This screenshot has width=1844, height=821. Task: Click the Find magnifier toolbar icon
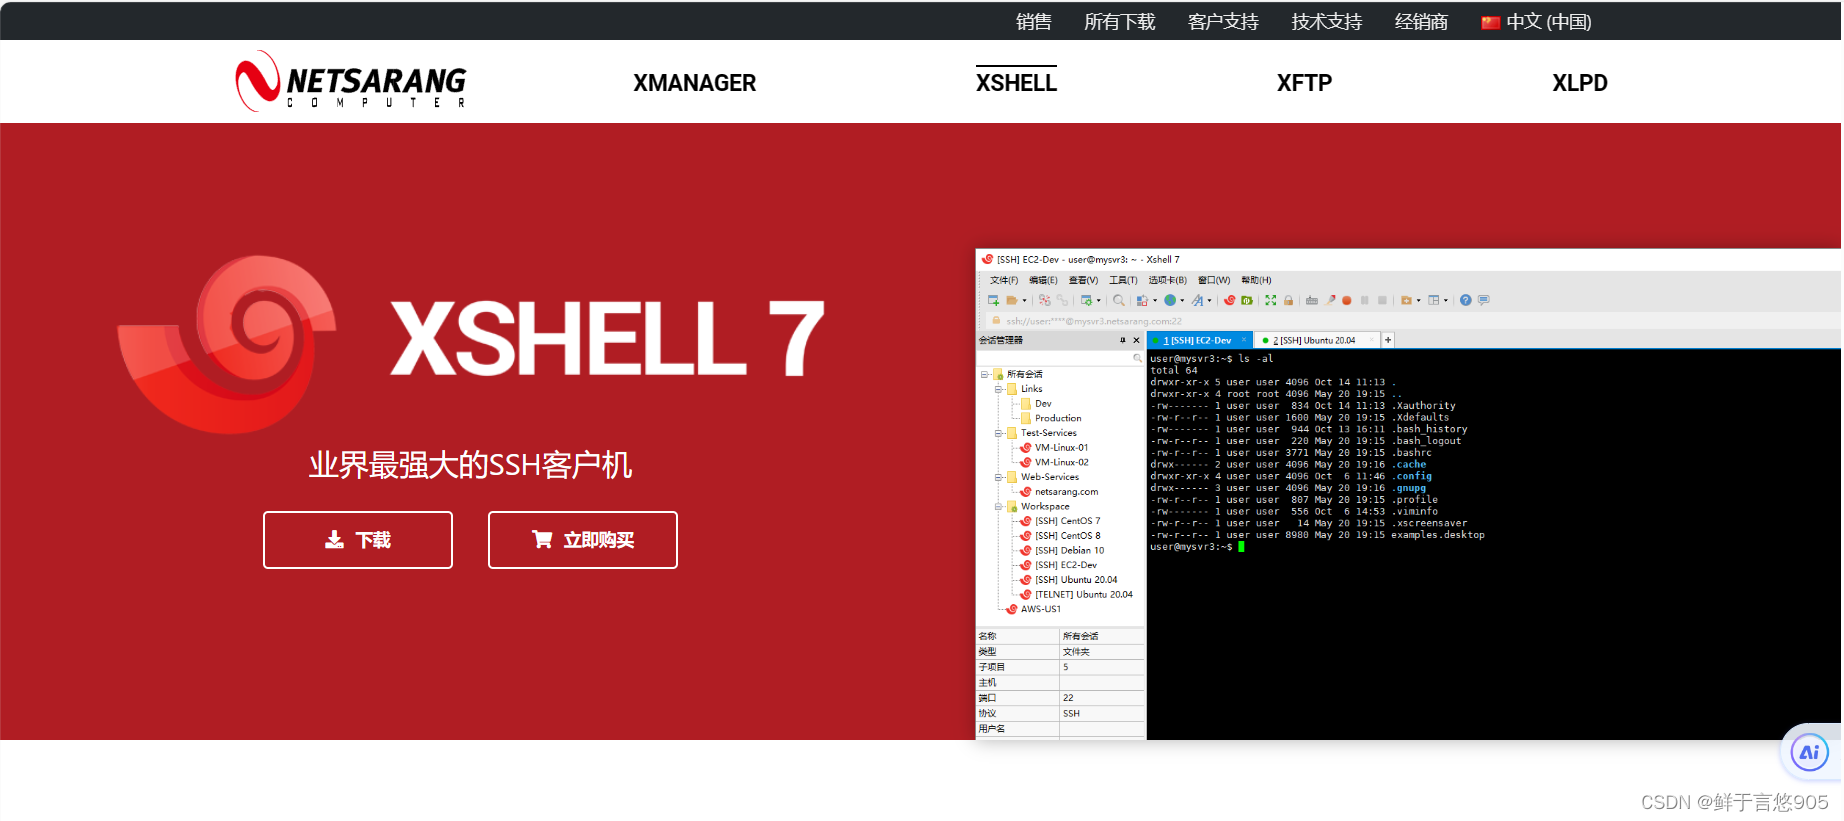point(1118,300)
